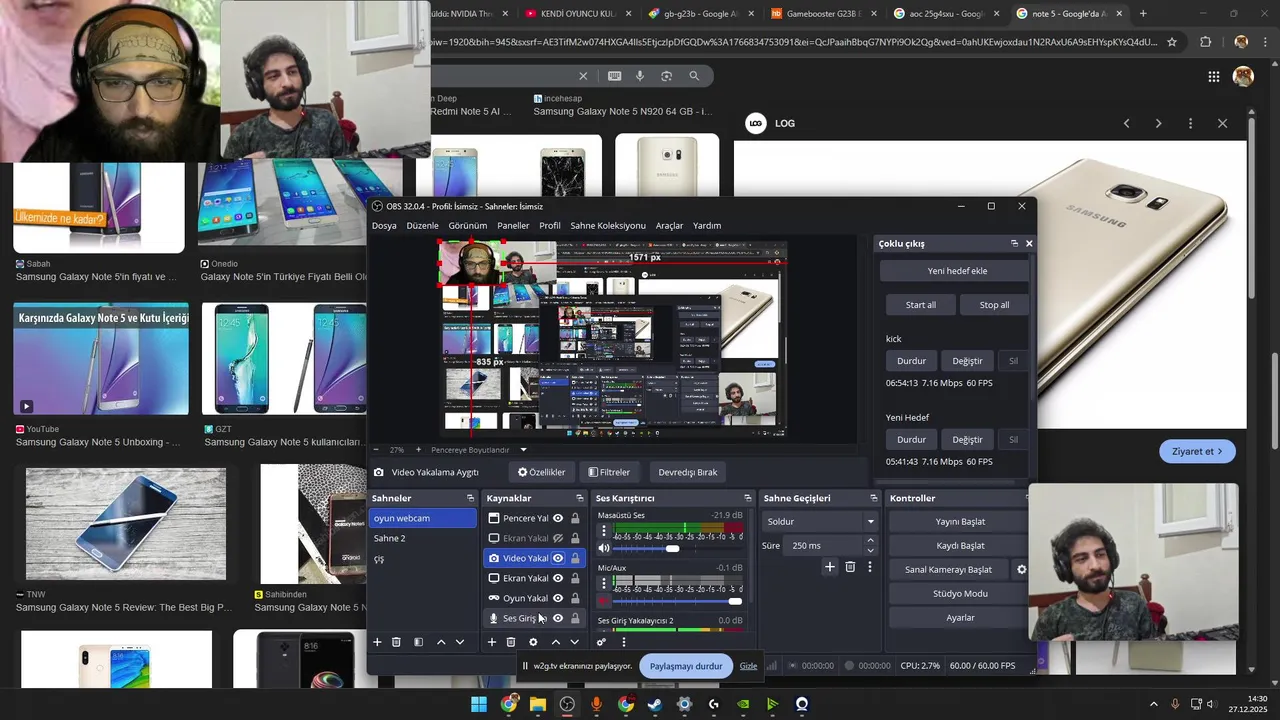1280x720 pixels.
Task: Open Masaüstü Ses three-dot options
Action: [x=603, y=532]
